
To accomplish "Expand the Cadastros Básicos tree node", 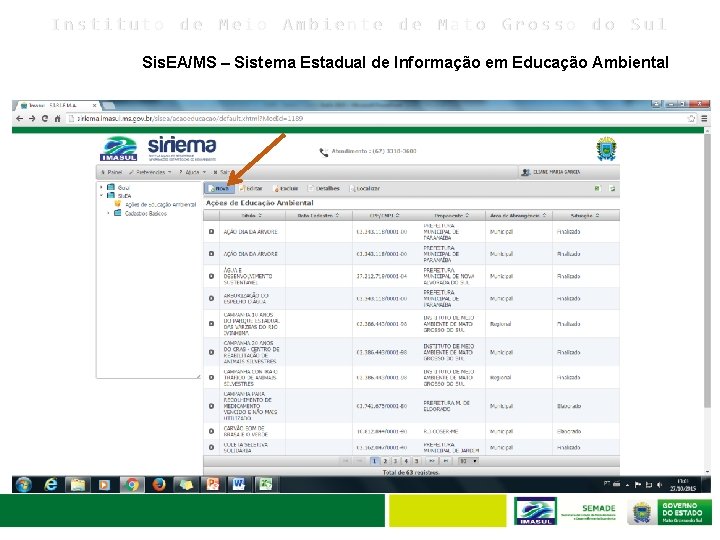I will pos(108,213).
